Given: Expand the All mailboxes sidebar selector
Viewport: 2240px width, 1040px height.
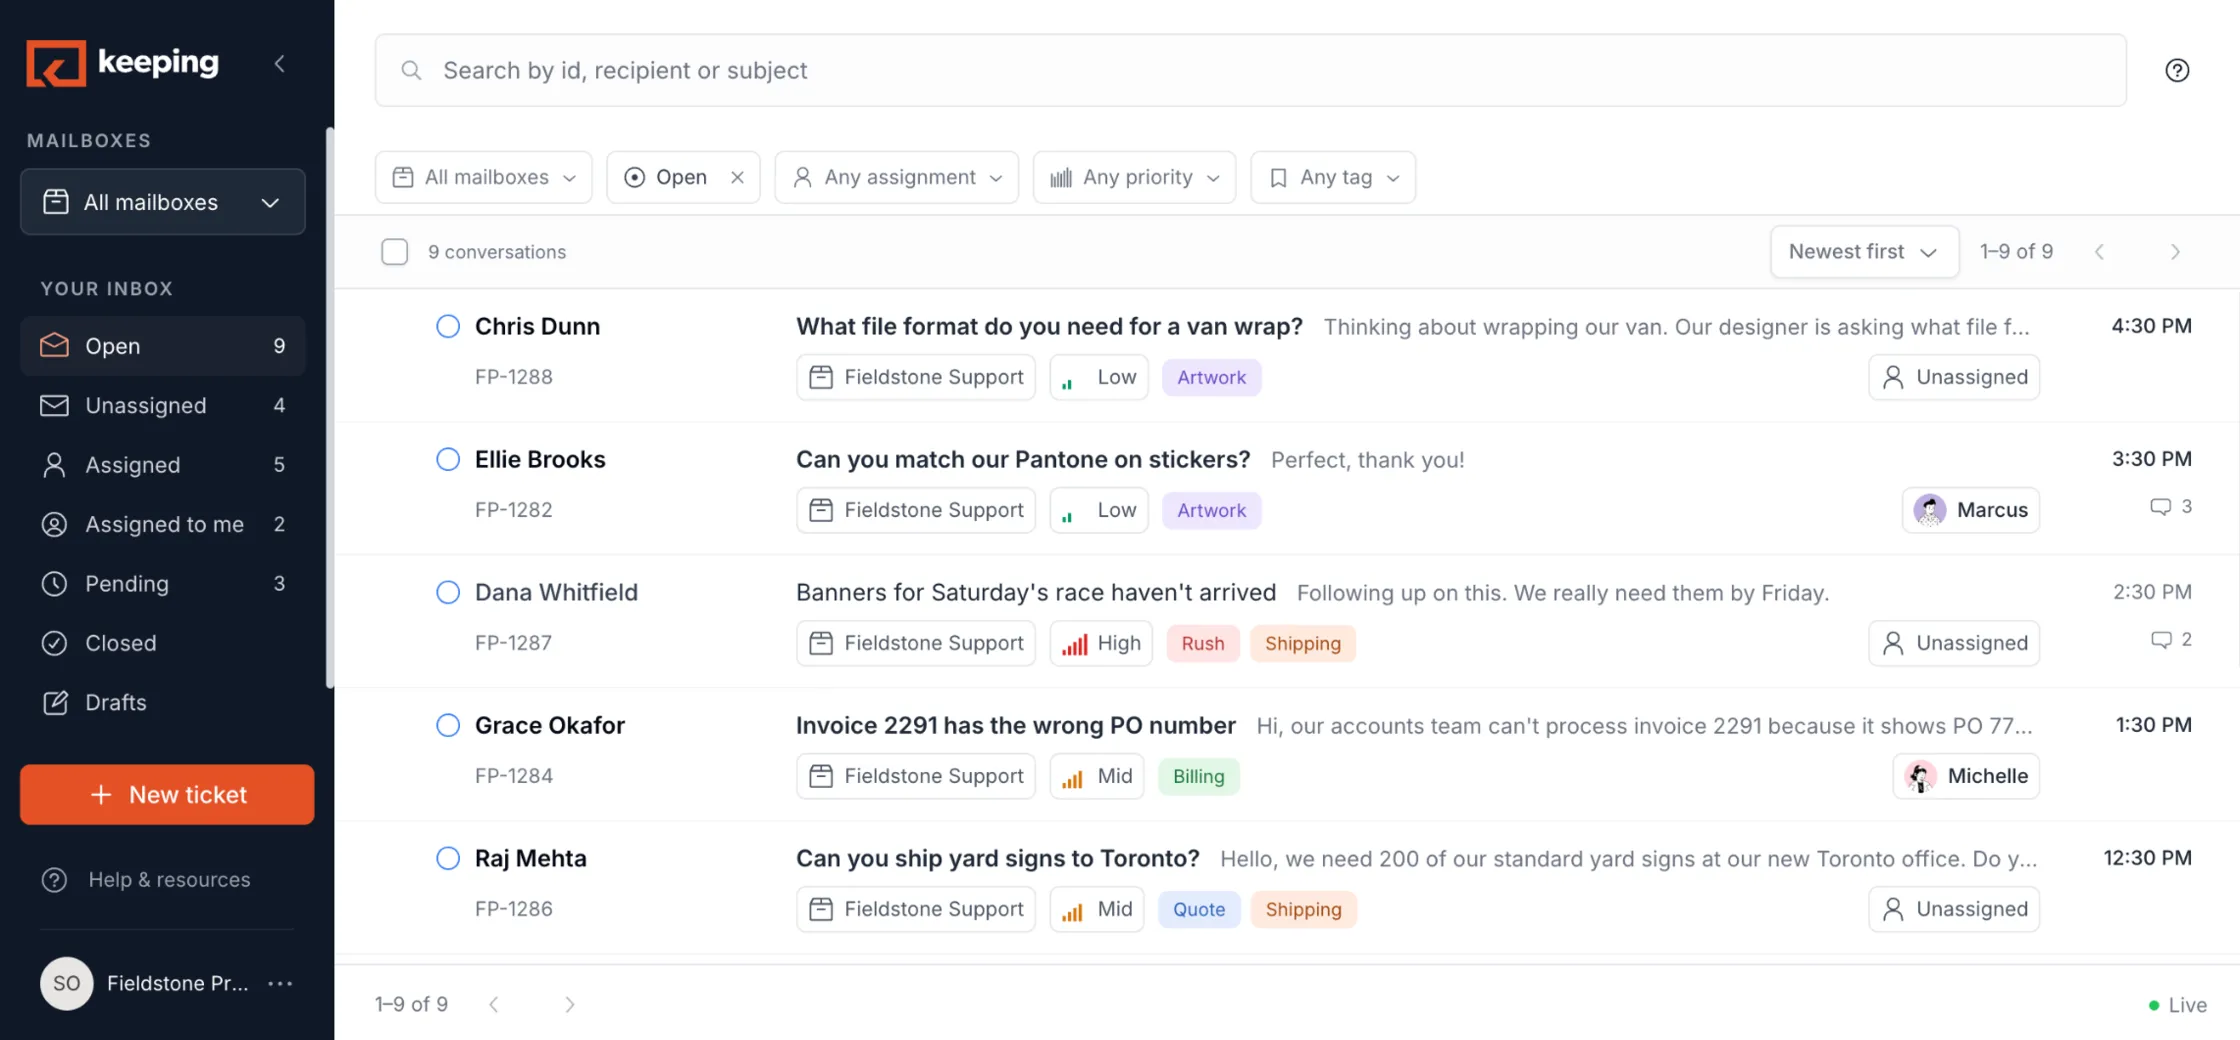Looking at the screenshot, I should point(163,202).
